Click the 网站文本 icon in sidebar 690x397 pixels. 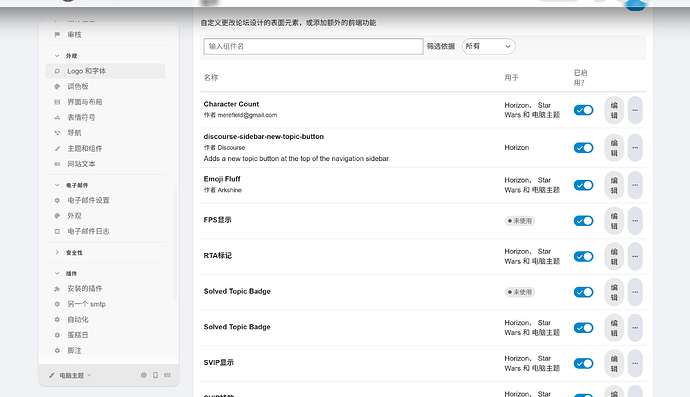click(57, 164)
